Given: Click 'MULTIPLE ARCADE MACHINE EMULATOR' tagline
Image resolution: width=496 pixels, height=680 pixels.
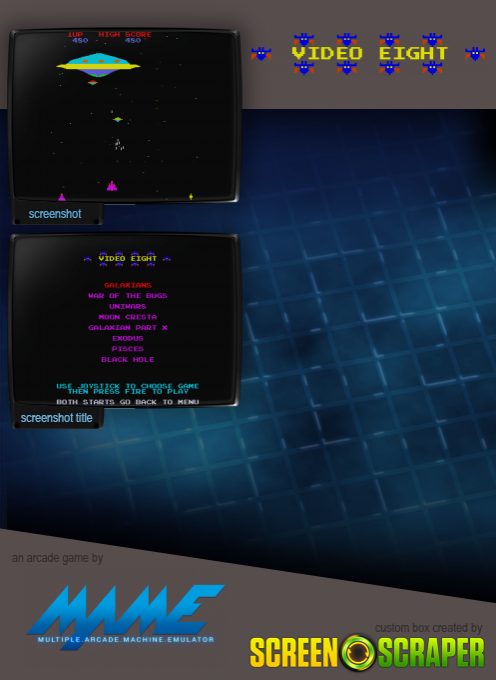Looking at the screenshot, I should point(126,639).
